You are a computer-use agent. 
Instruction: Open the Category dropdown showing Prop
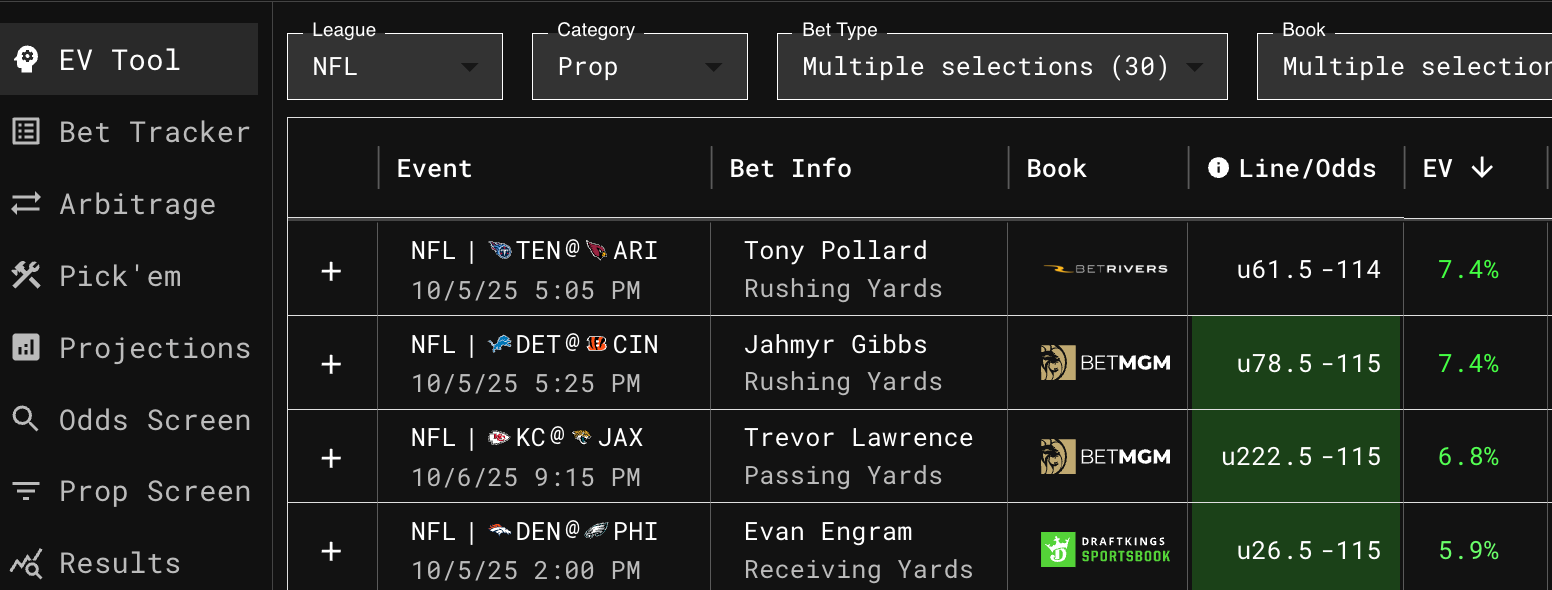click(x=639, y=66)
